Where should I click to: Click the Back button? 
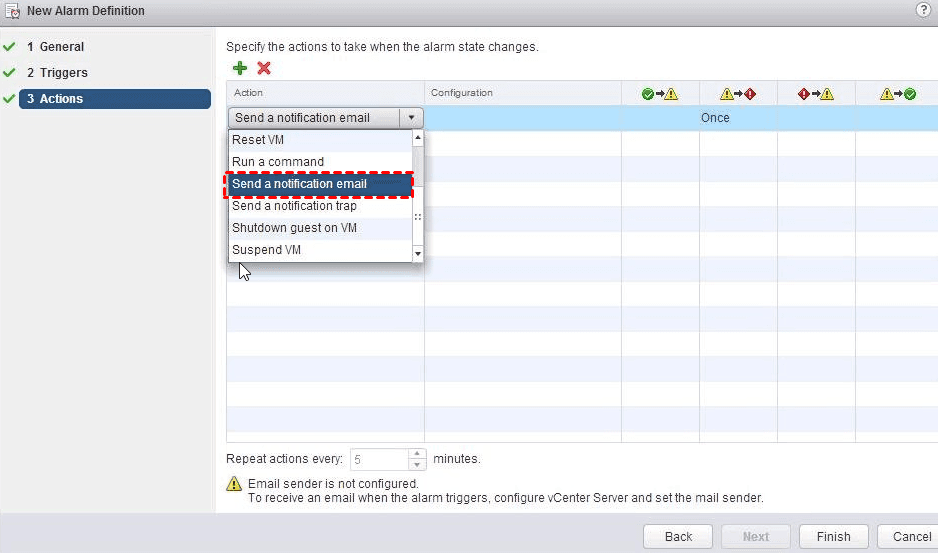tap(678, 537)
